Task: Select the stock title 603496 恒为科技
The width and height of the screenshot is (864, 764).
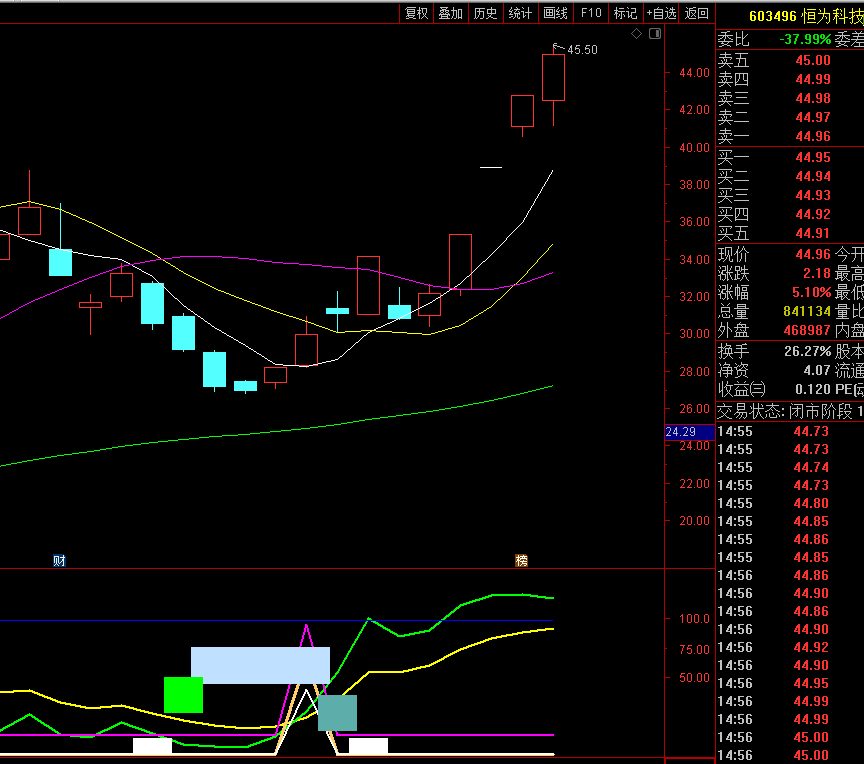Action: [x=806, y=16]
